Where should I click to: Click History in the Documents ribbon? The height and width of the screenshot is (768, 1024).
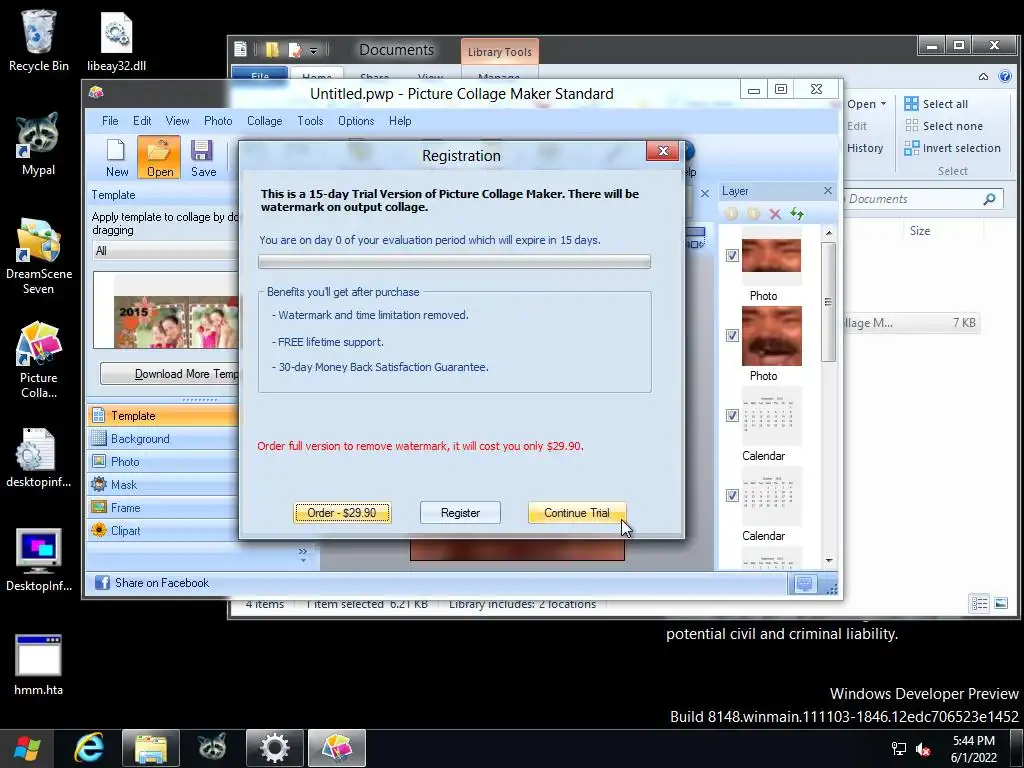point(865,148)
